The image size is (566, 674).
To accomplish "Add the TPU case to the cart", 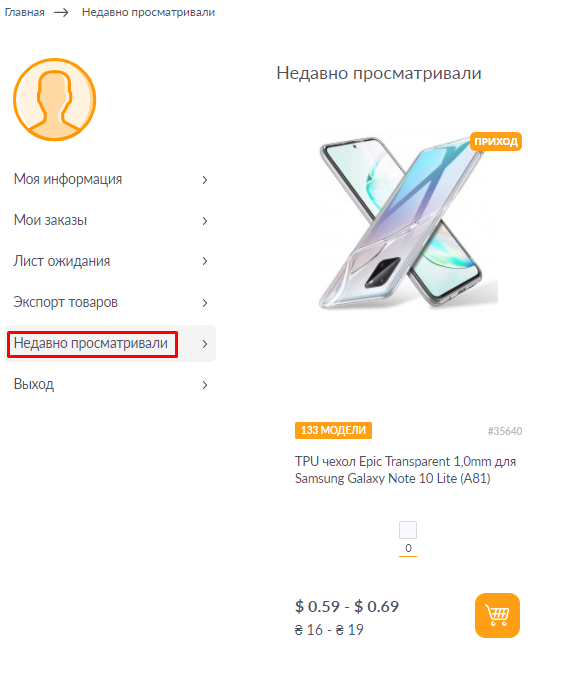I will click(x=497, y=615).
